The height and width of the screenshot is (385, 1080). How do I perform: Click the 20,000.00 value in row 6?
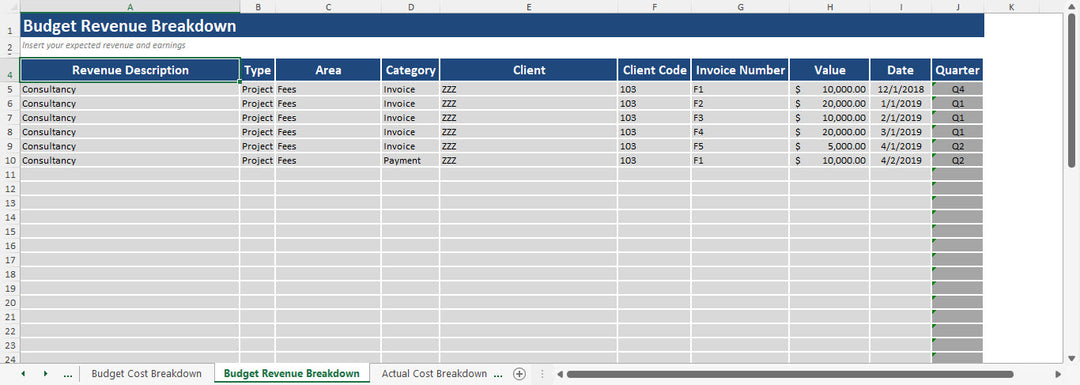pos(829,103)
